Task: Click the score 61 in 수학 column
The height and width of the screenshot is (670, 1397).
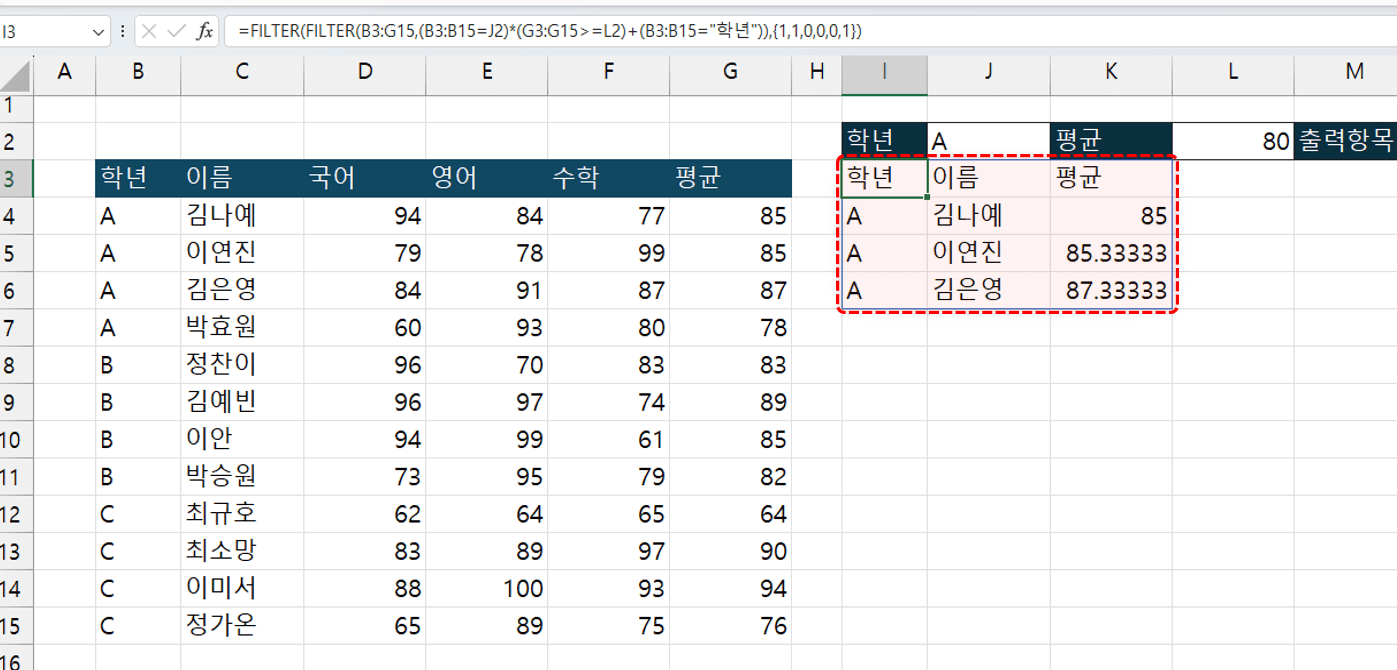Action: click(609, 440)
